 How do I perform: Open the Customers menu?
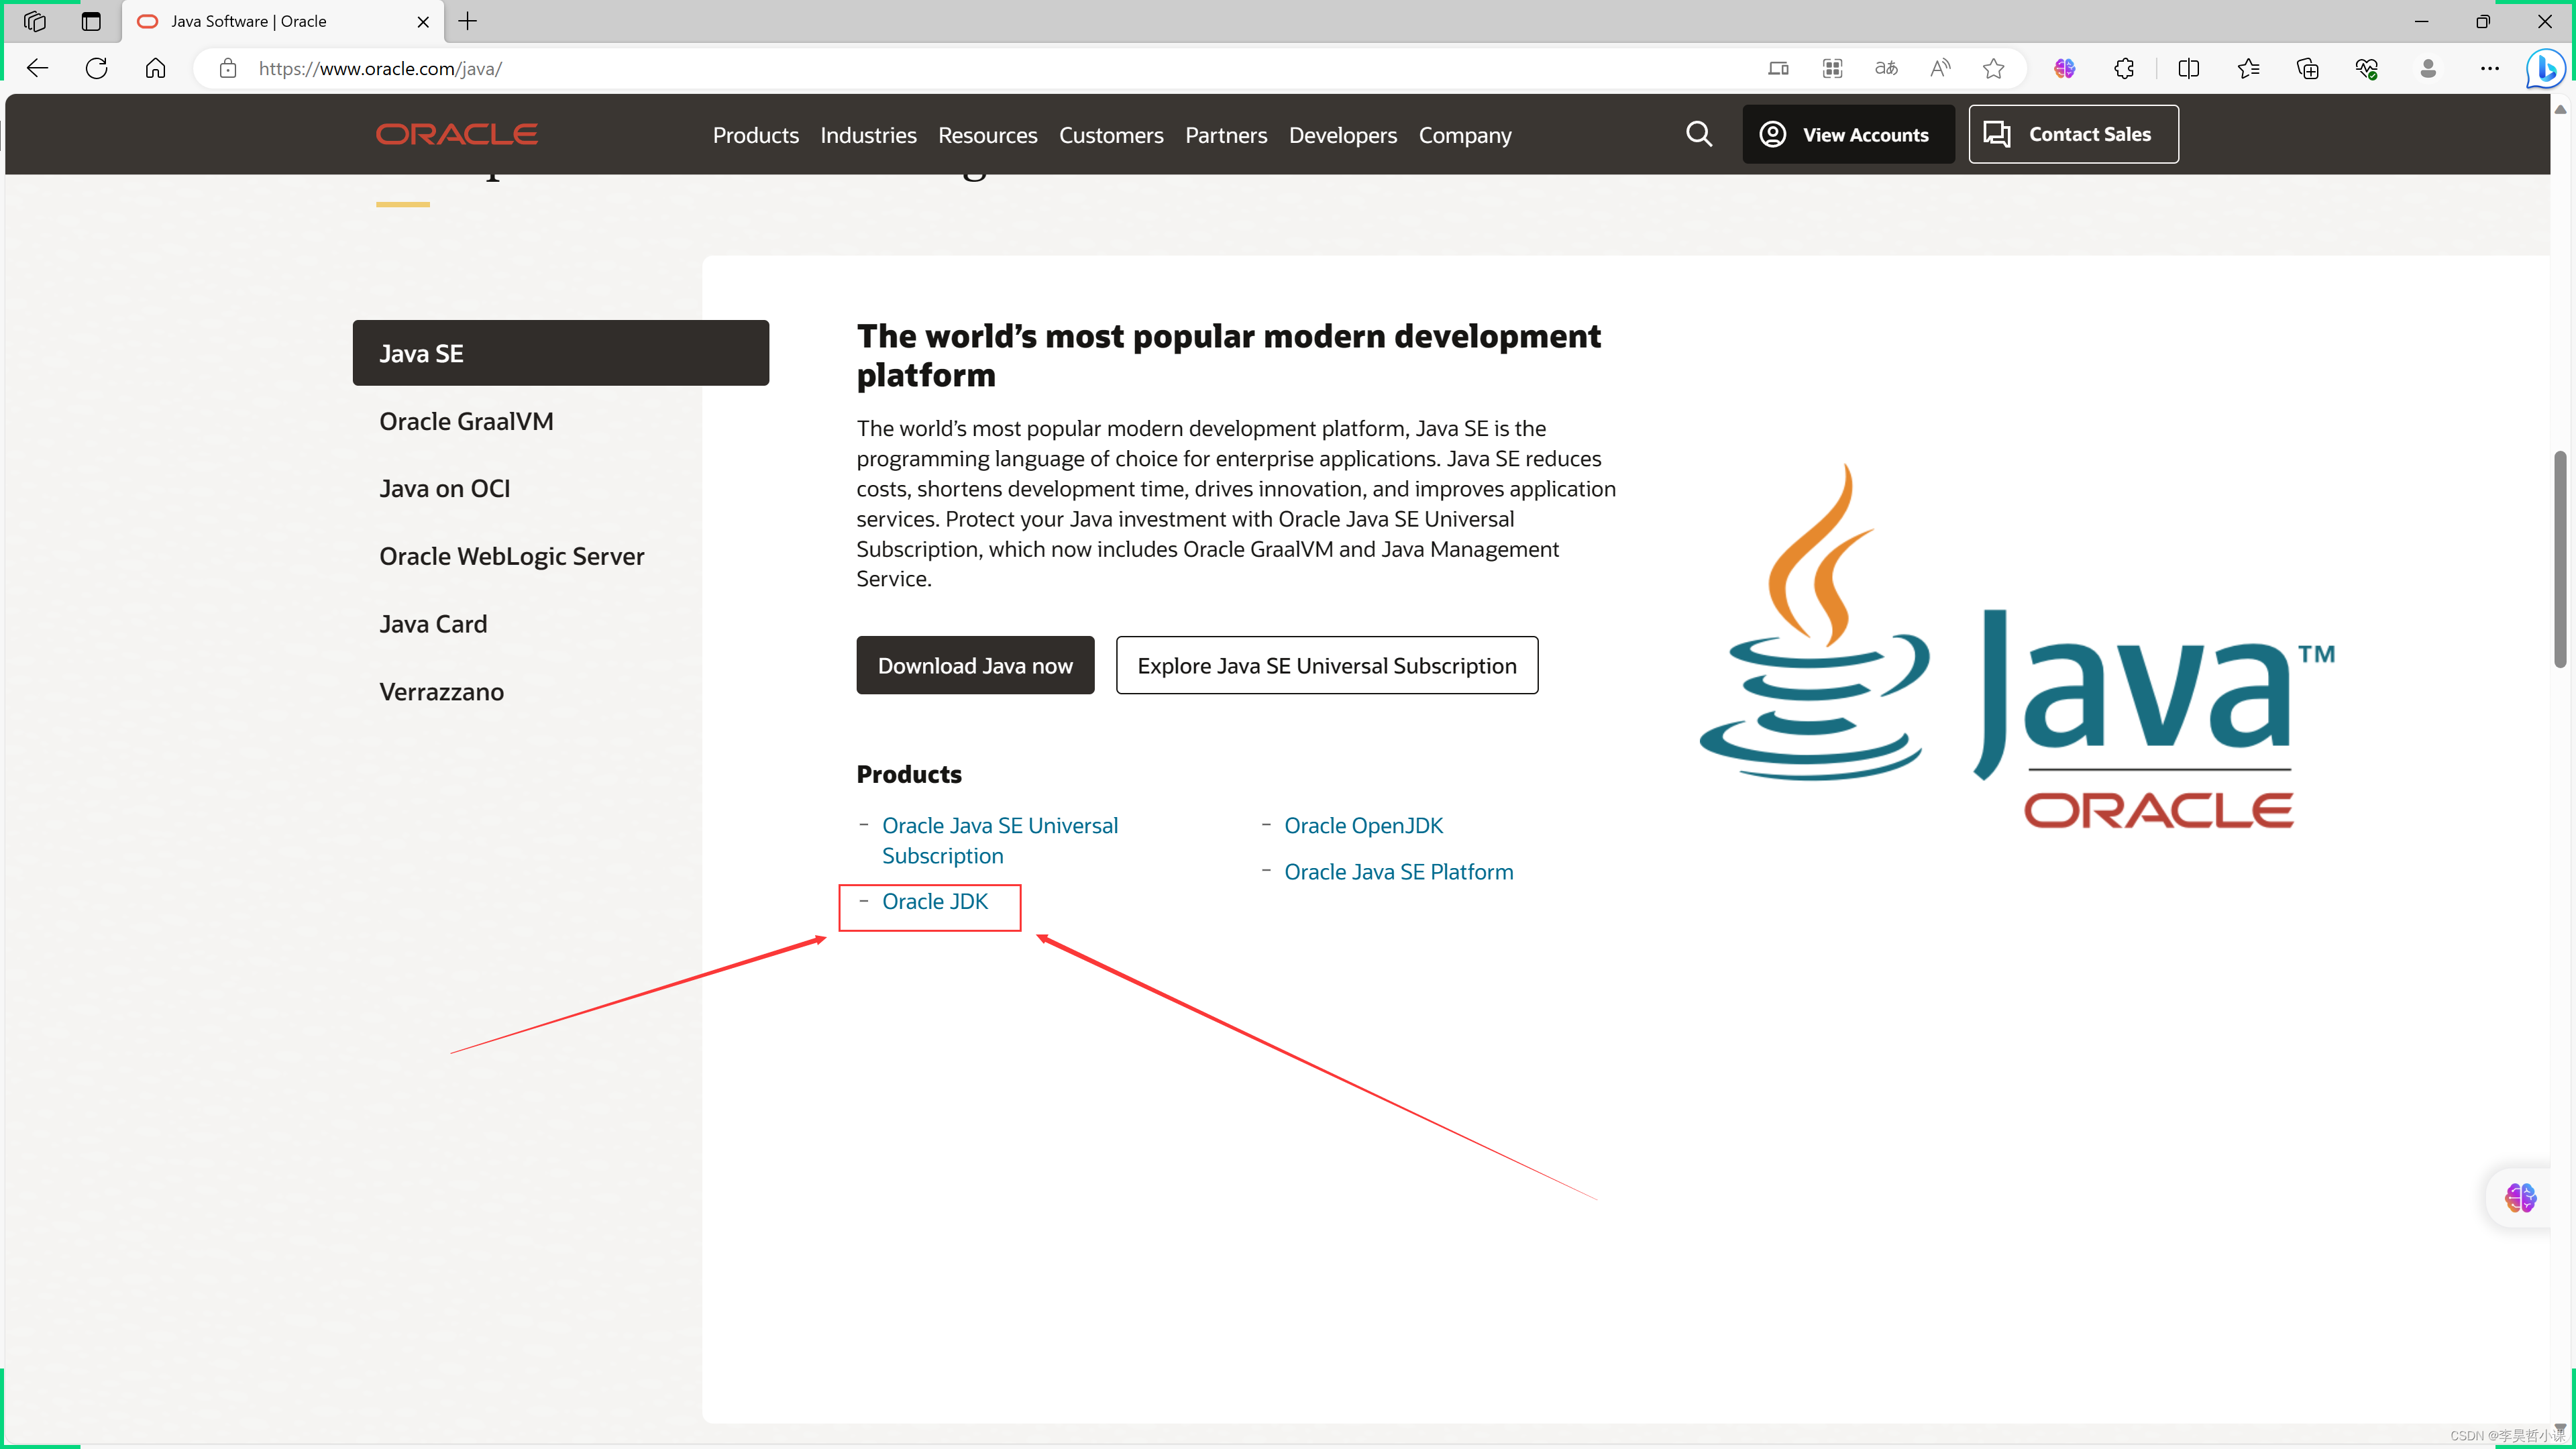pyautogui.click(x=1111, y=135)
